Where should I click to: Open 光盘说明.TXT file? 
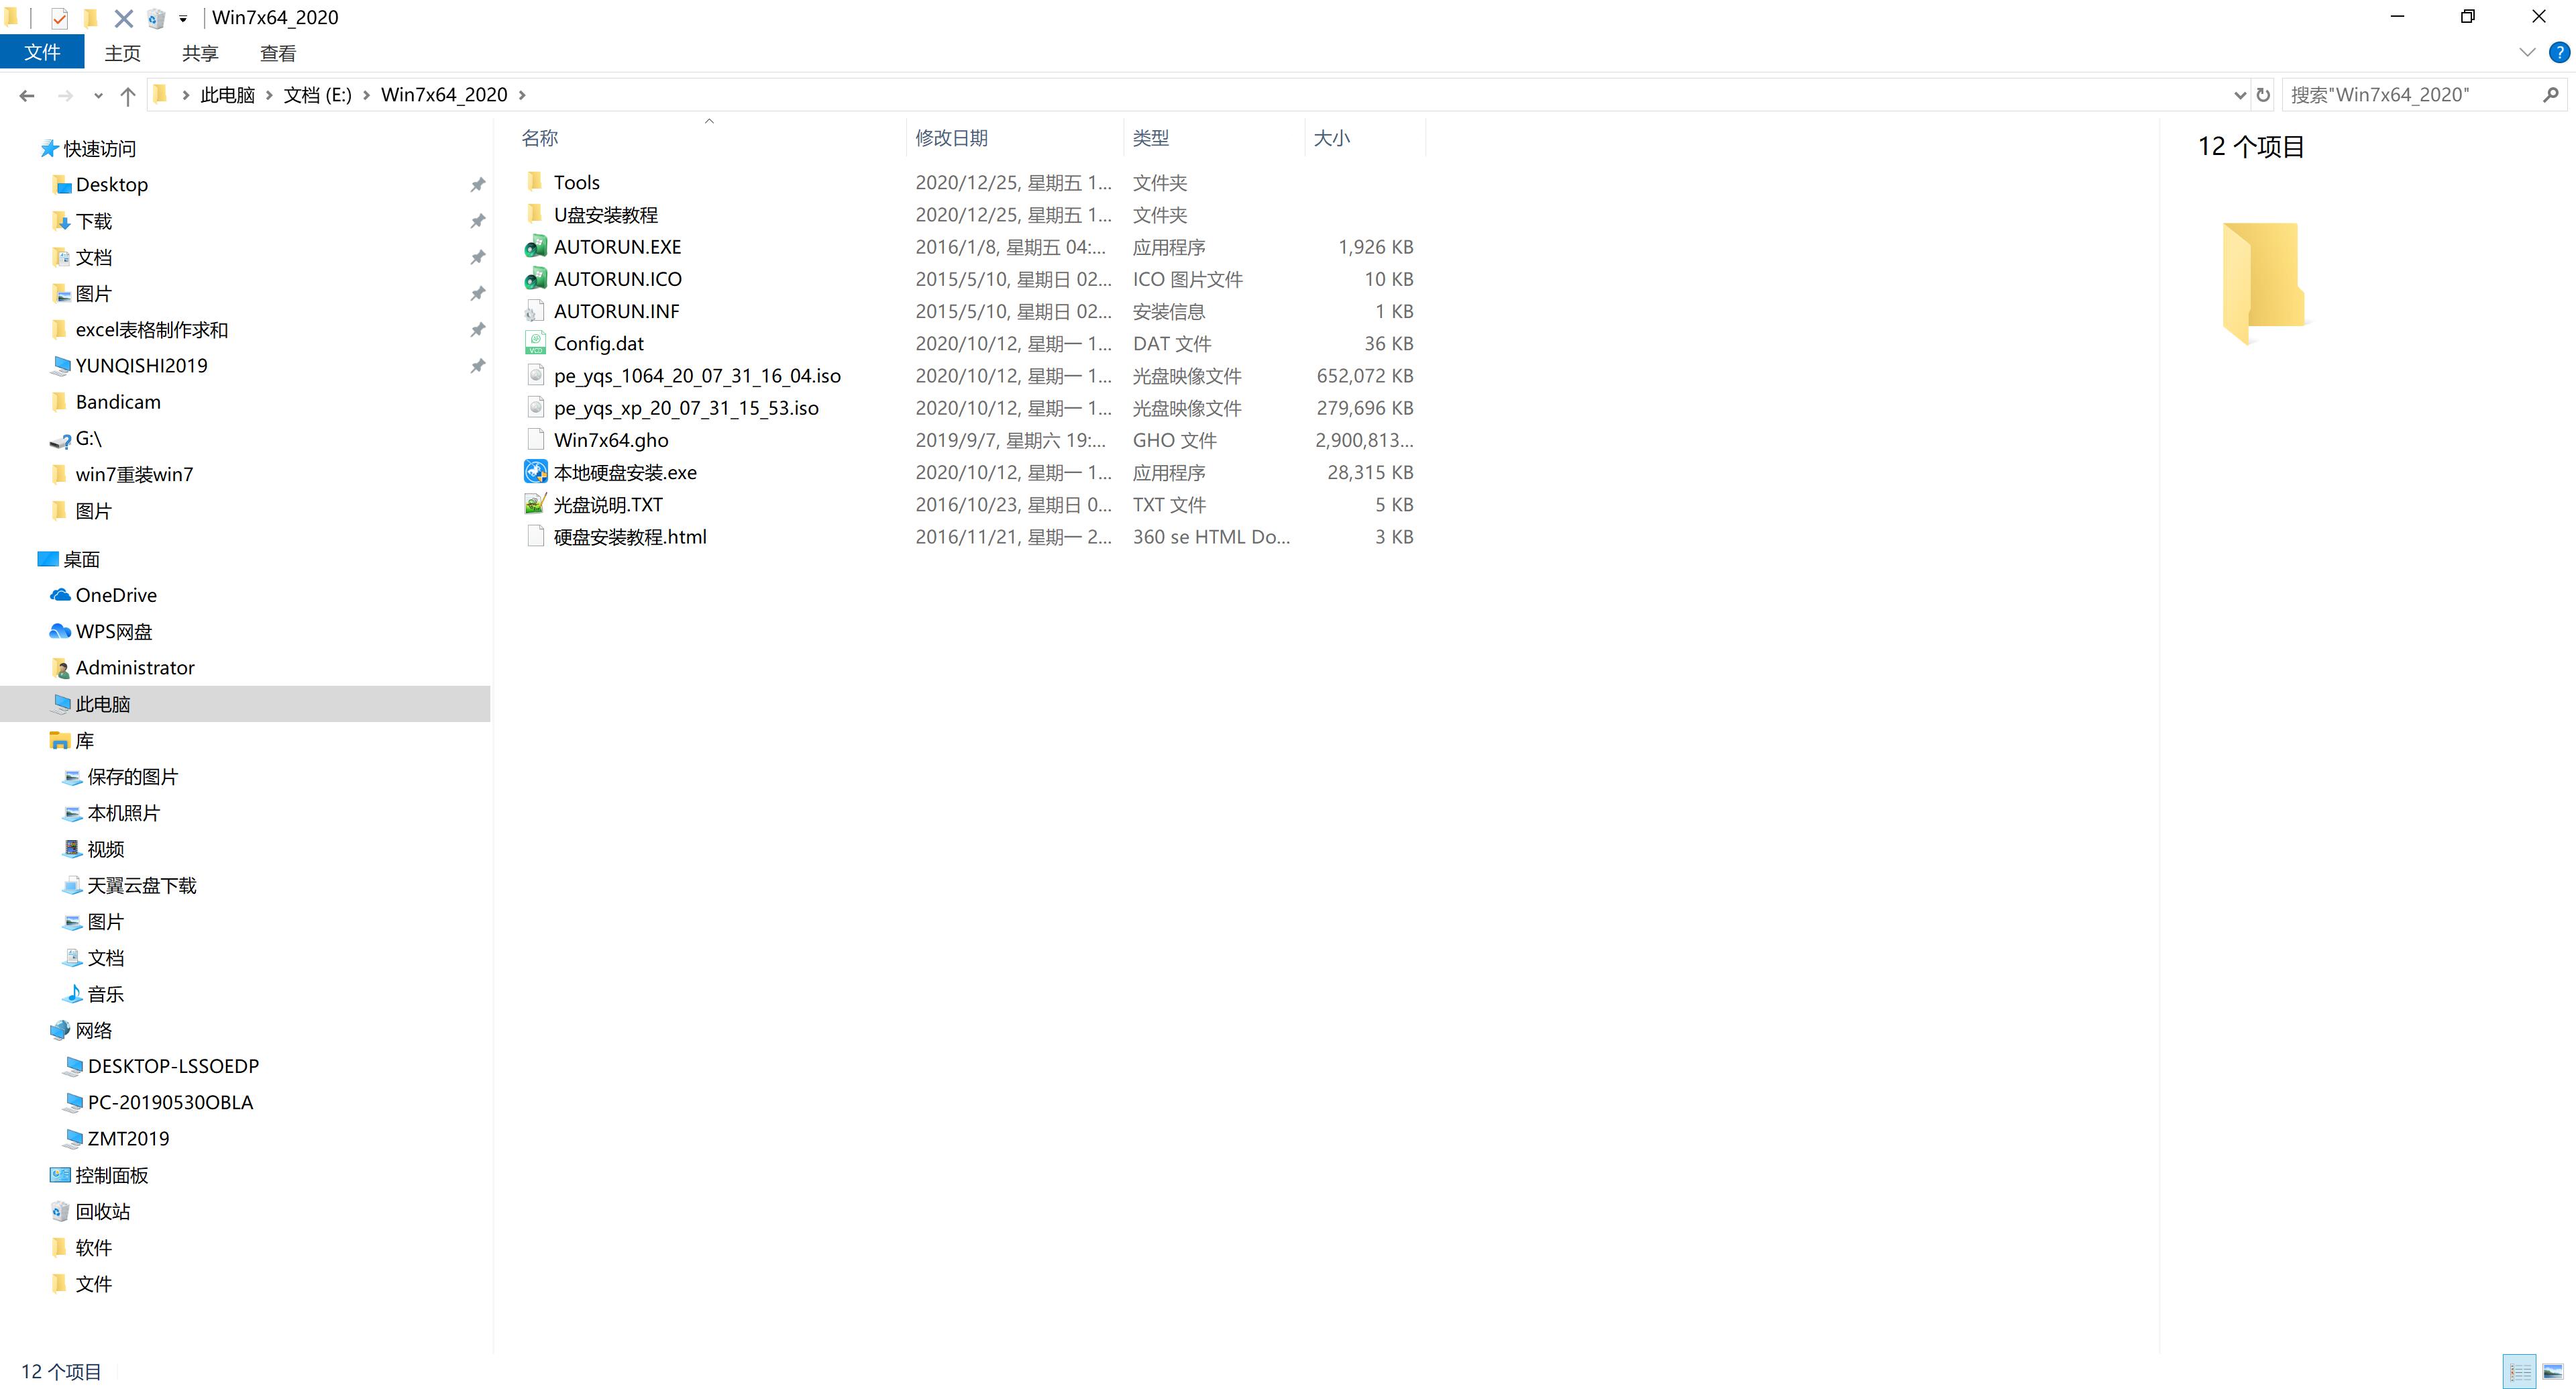[x=607, y=503]
